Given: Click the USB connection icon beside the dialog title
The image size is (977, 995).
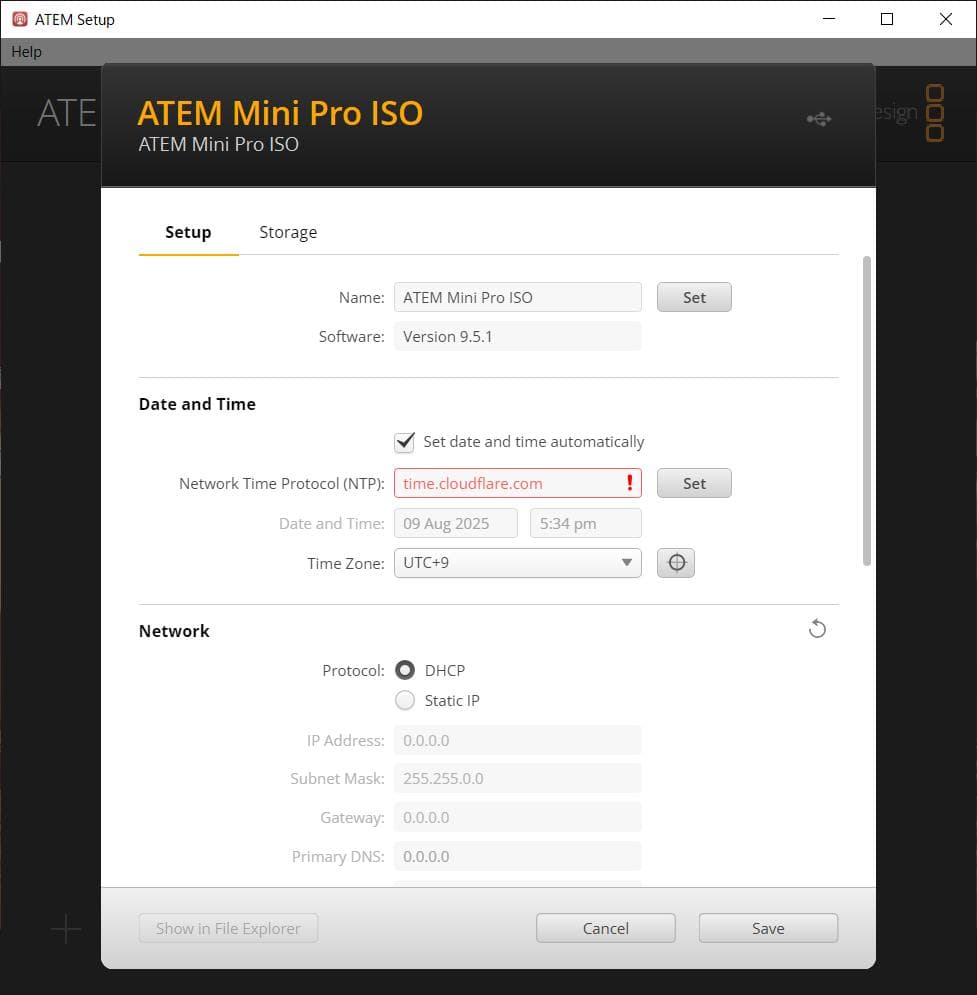Looking at the screenshot, I should [818, 118].
